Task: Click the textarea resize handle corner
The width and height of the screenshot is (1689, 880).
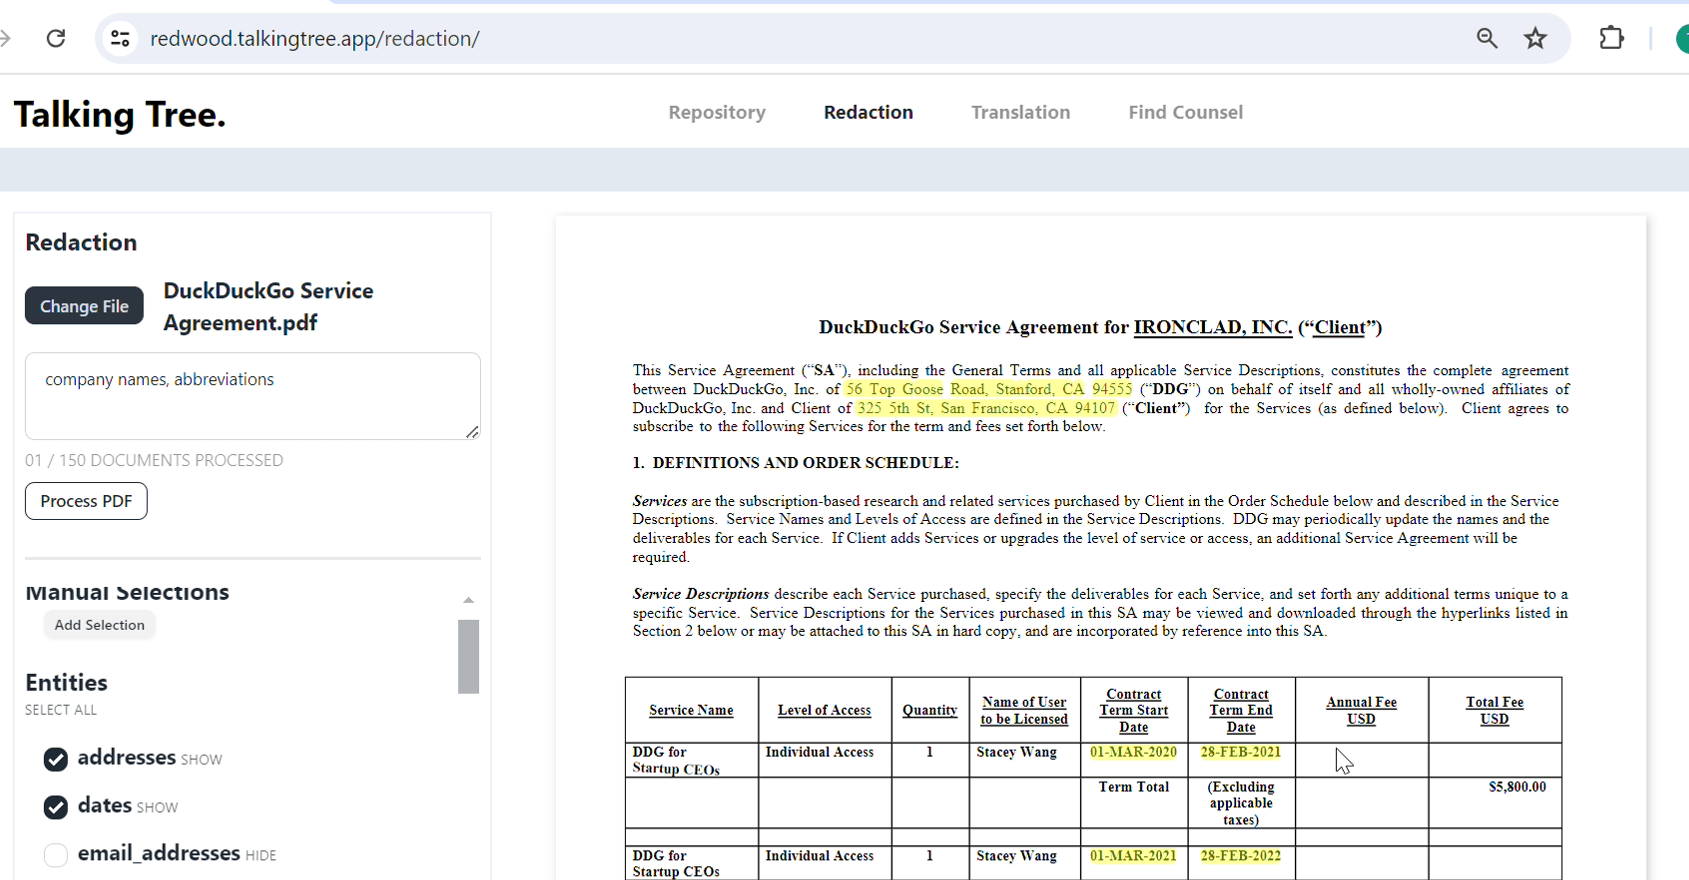Action: coord(472,431)
